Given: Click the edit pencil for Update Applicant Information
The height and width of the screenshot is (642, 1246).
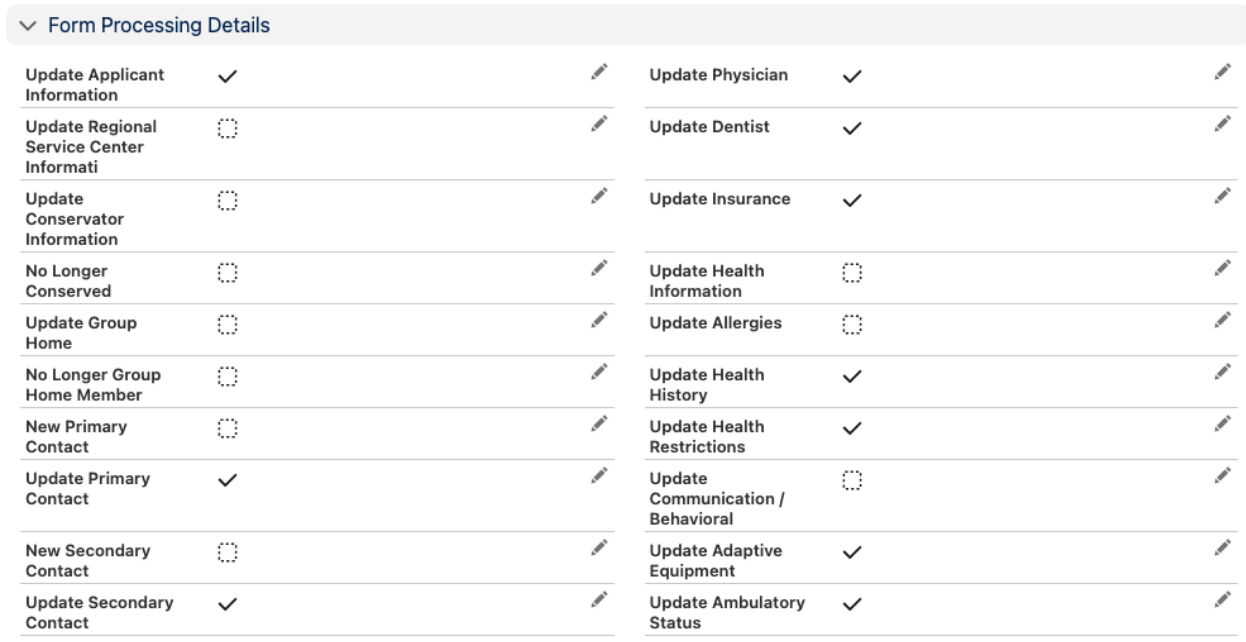Looking at the screenshot, I should (x=598, y=71).
